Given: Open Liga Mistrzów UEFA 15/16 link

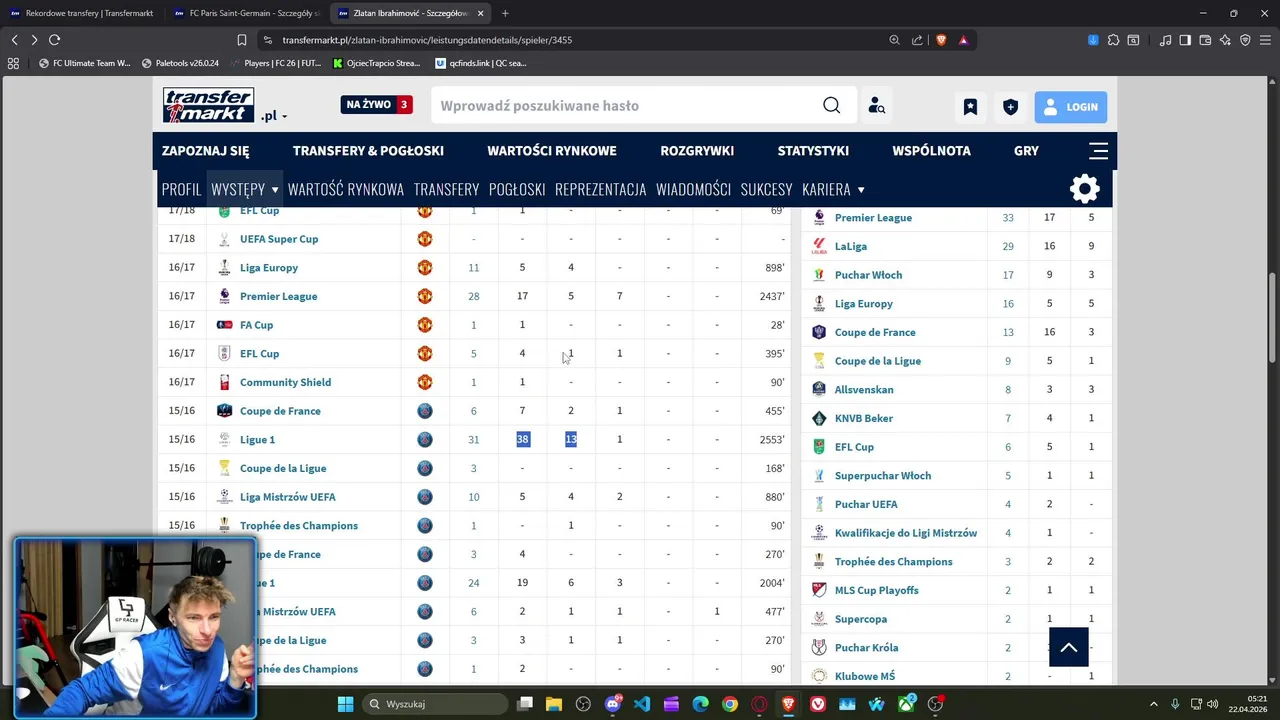Looking at the screenshot, I should (288, 497).
